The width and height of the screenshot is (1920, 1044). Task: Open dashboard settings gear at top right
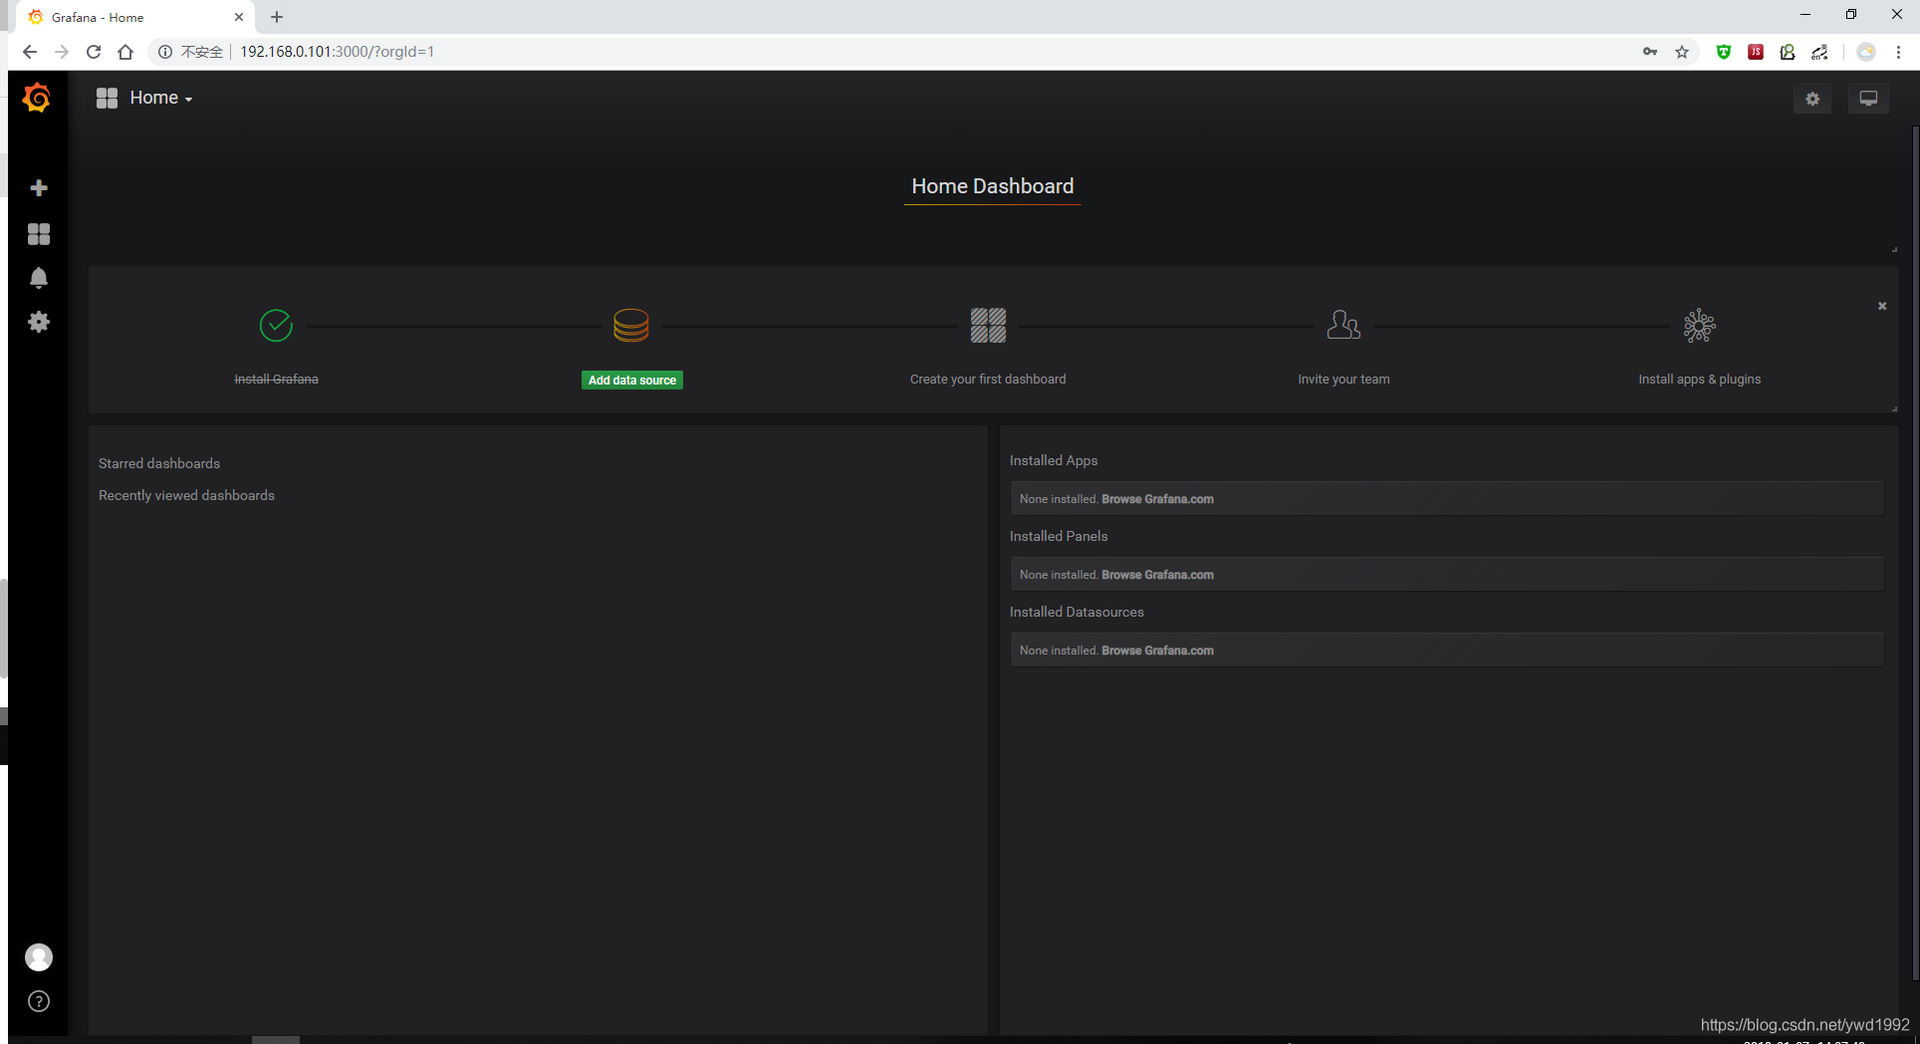pyautogui.click(x=1812, y=99)
